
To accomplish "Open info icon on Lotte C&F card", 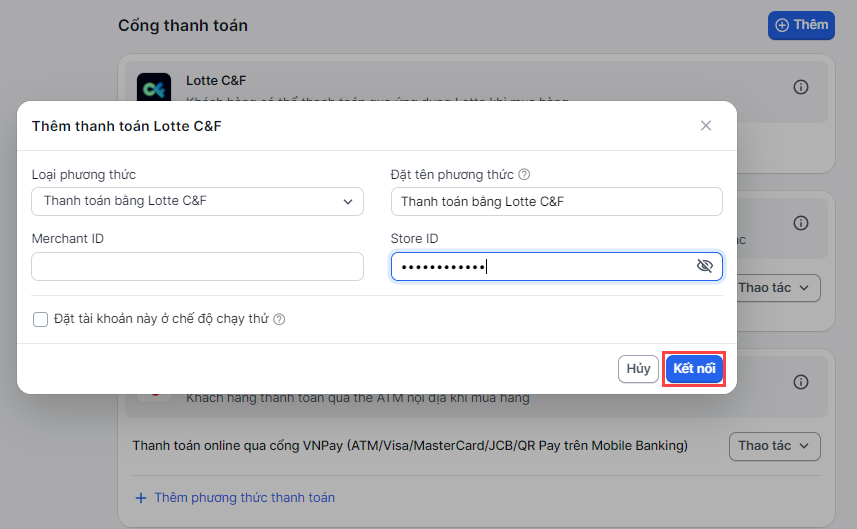I will (x=801, y=87).
